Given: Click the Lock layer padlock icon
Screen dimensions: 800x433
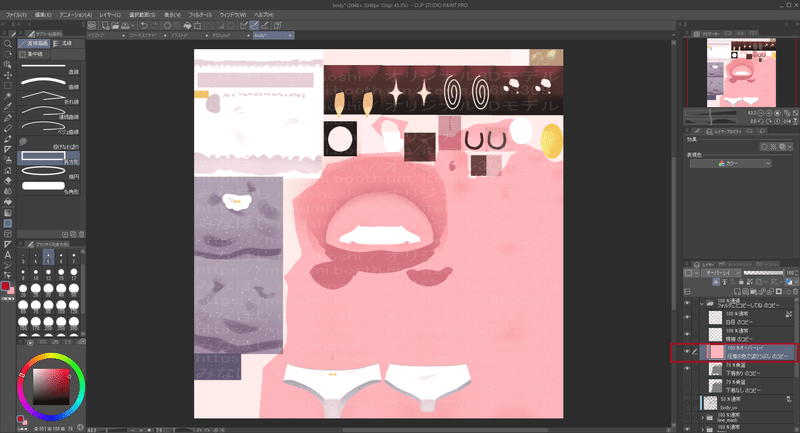Looking at the screenshot, I should [741, 282].
